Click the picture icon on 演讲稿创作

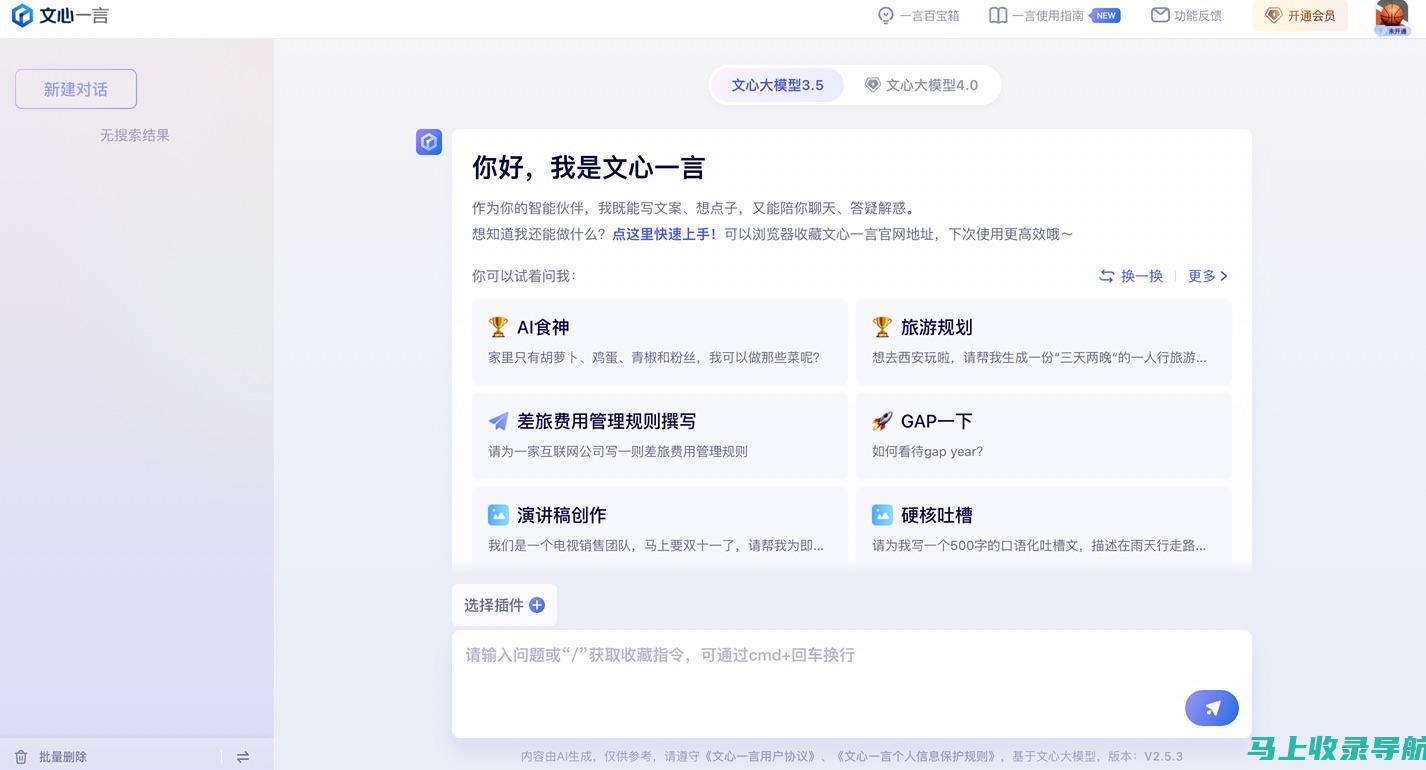498,515
